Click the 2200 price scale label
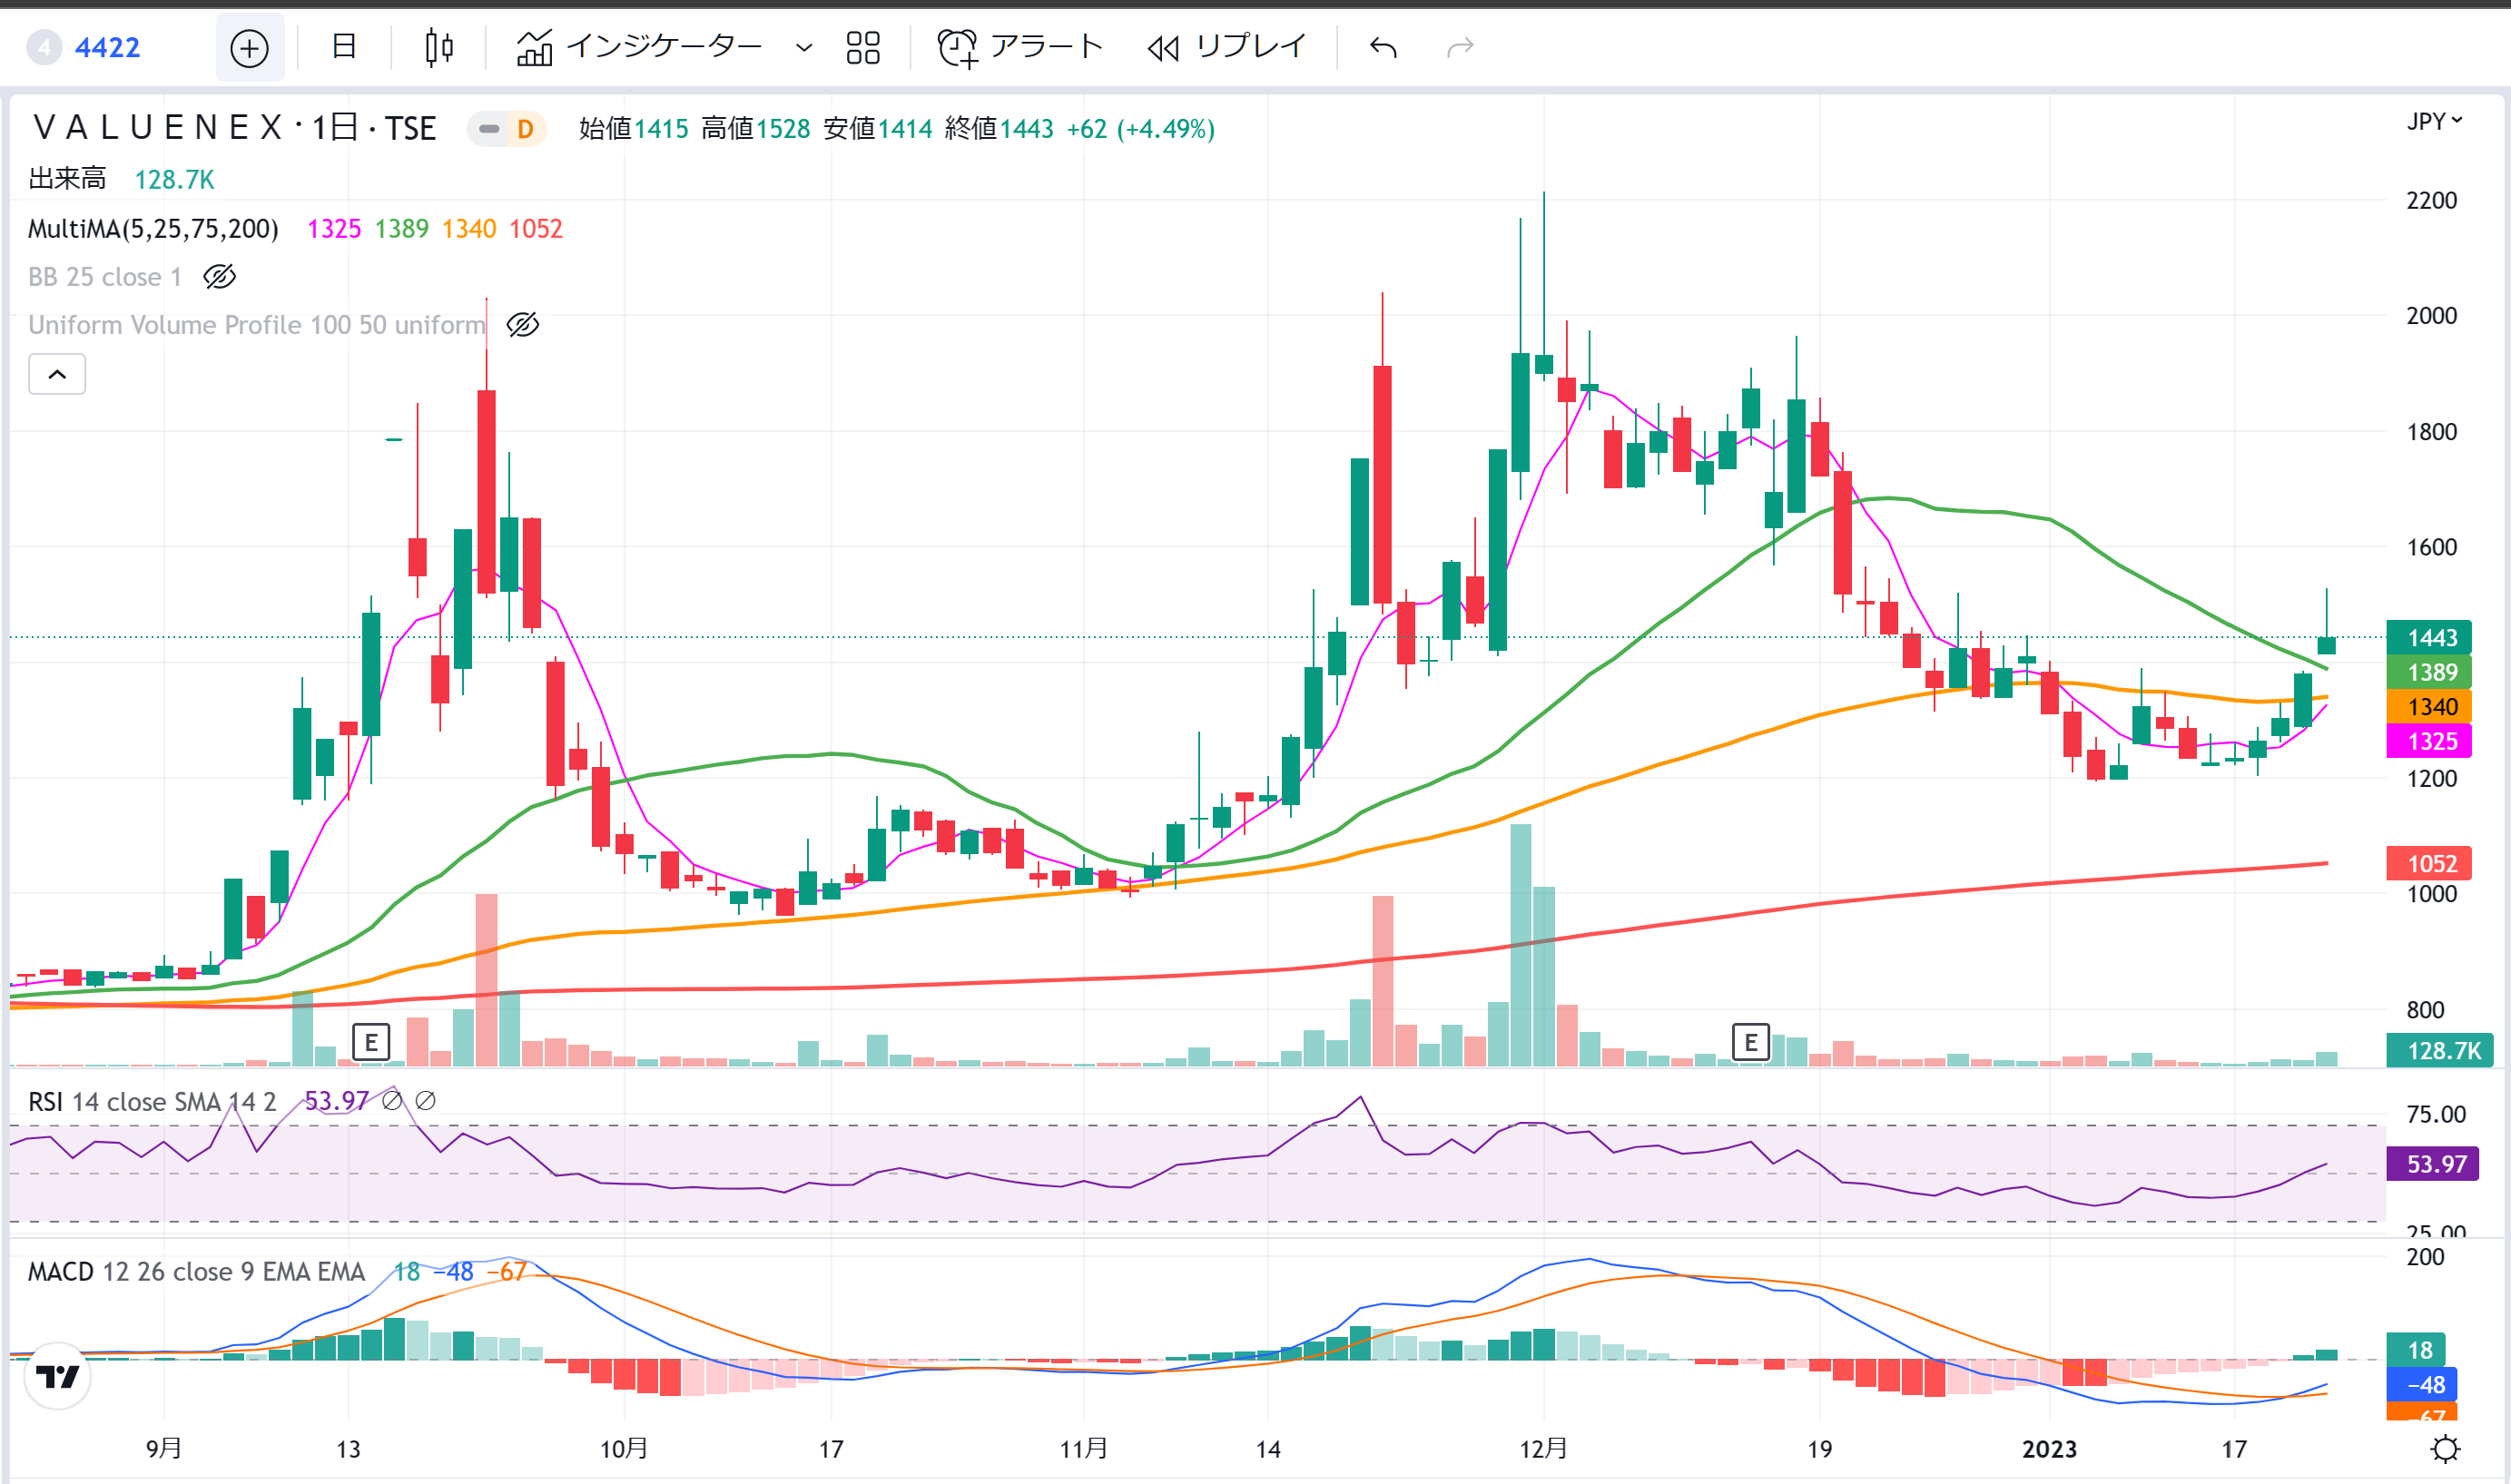This screenshot has width=2511, height=1484. (x=2431, y=200)
